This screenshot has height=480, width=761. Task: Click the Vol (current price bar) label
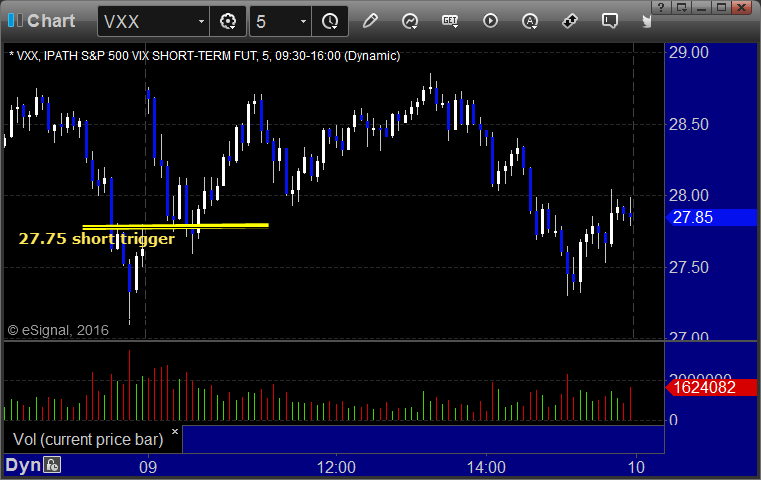tap(88, 439)
